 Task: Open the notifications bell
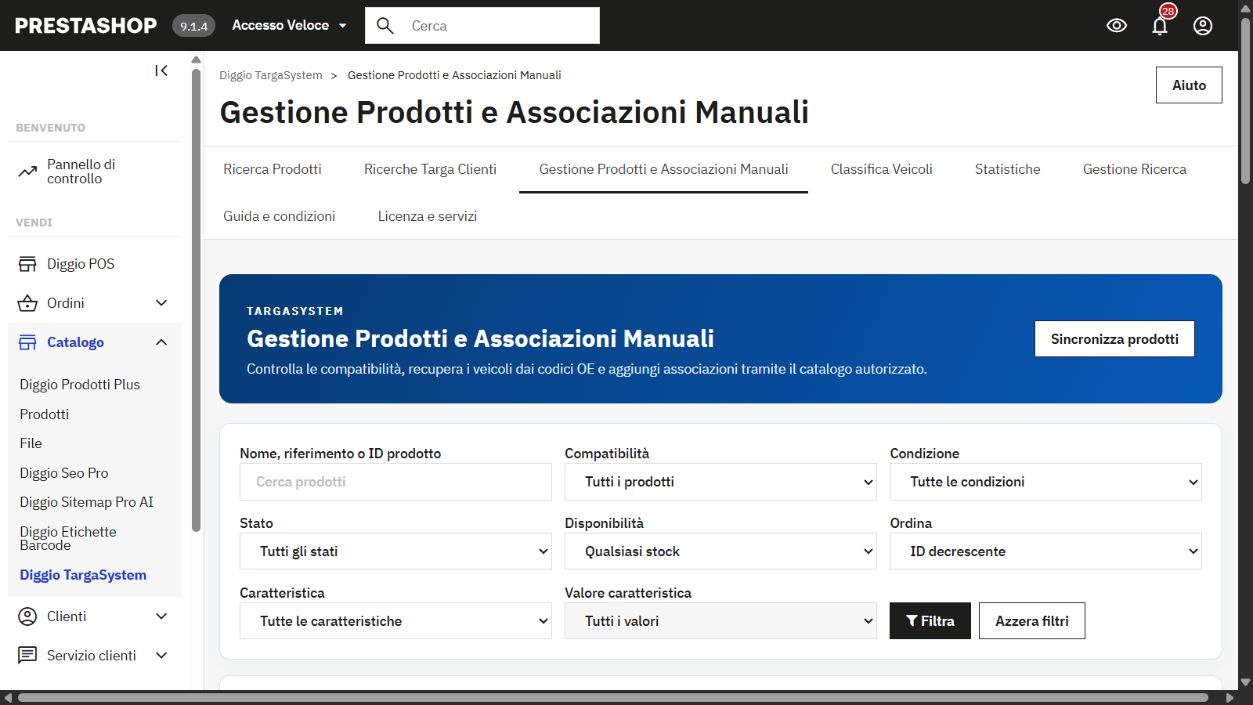1160,26
